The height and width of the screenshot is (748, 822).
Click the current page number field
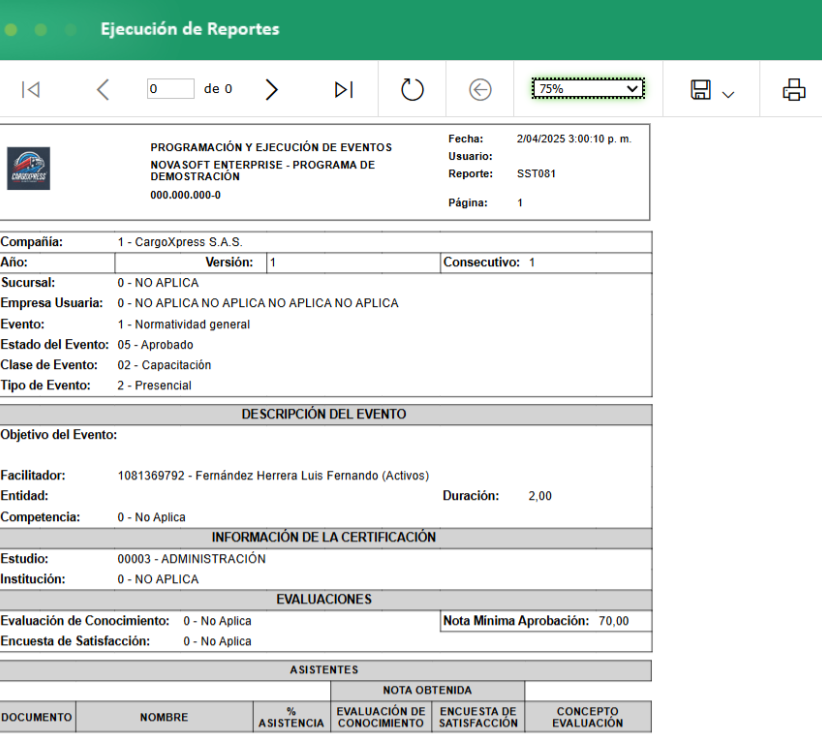pyautogui.click(x=170, y=89)
